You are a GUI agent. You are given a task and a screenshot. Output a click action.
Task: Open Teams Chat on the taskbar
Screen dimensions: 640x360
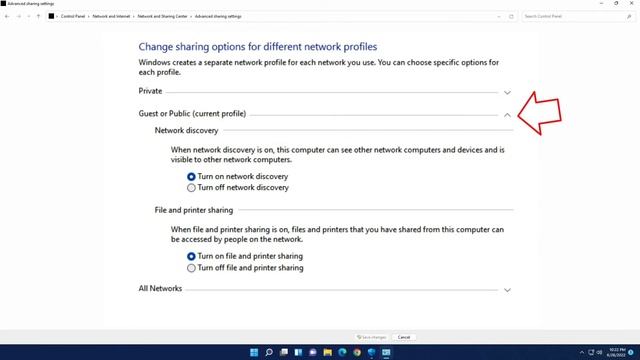click(x=313, y=352)
